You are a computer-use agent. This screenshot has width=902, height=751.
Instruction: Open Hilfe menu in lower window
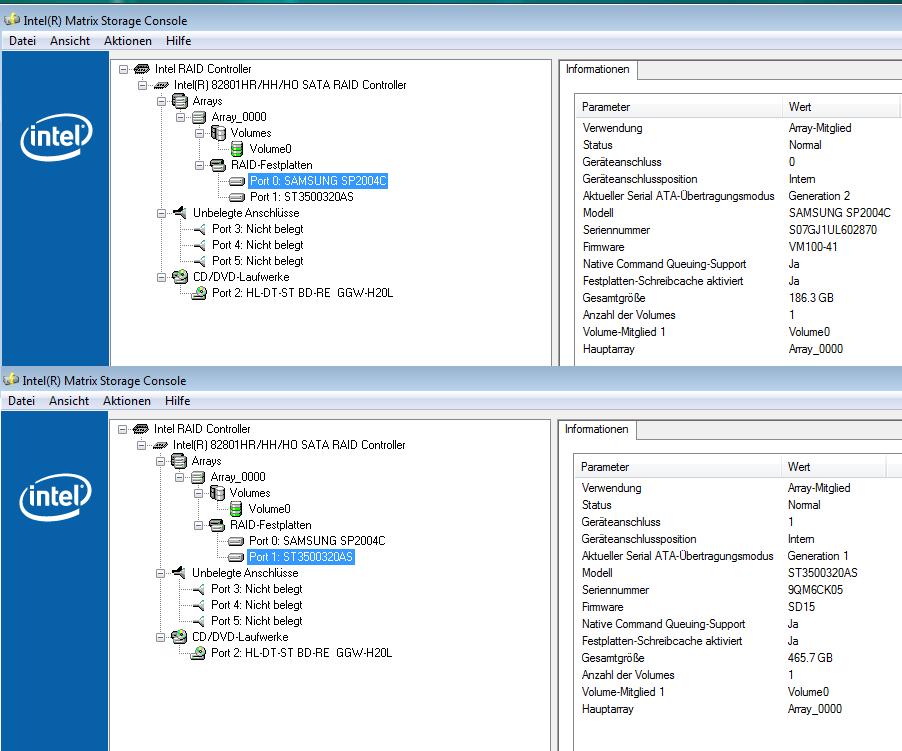coord(177,401)
